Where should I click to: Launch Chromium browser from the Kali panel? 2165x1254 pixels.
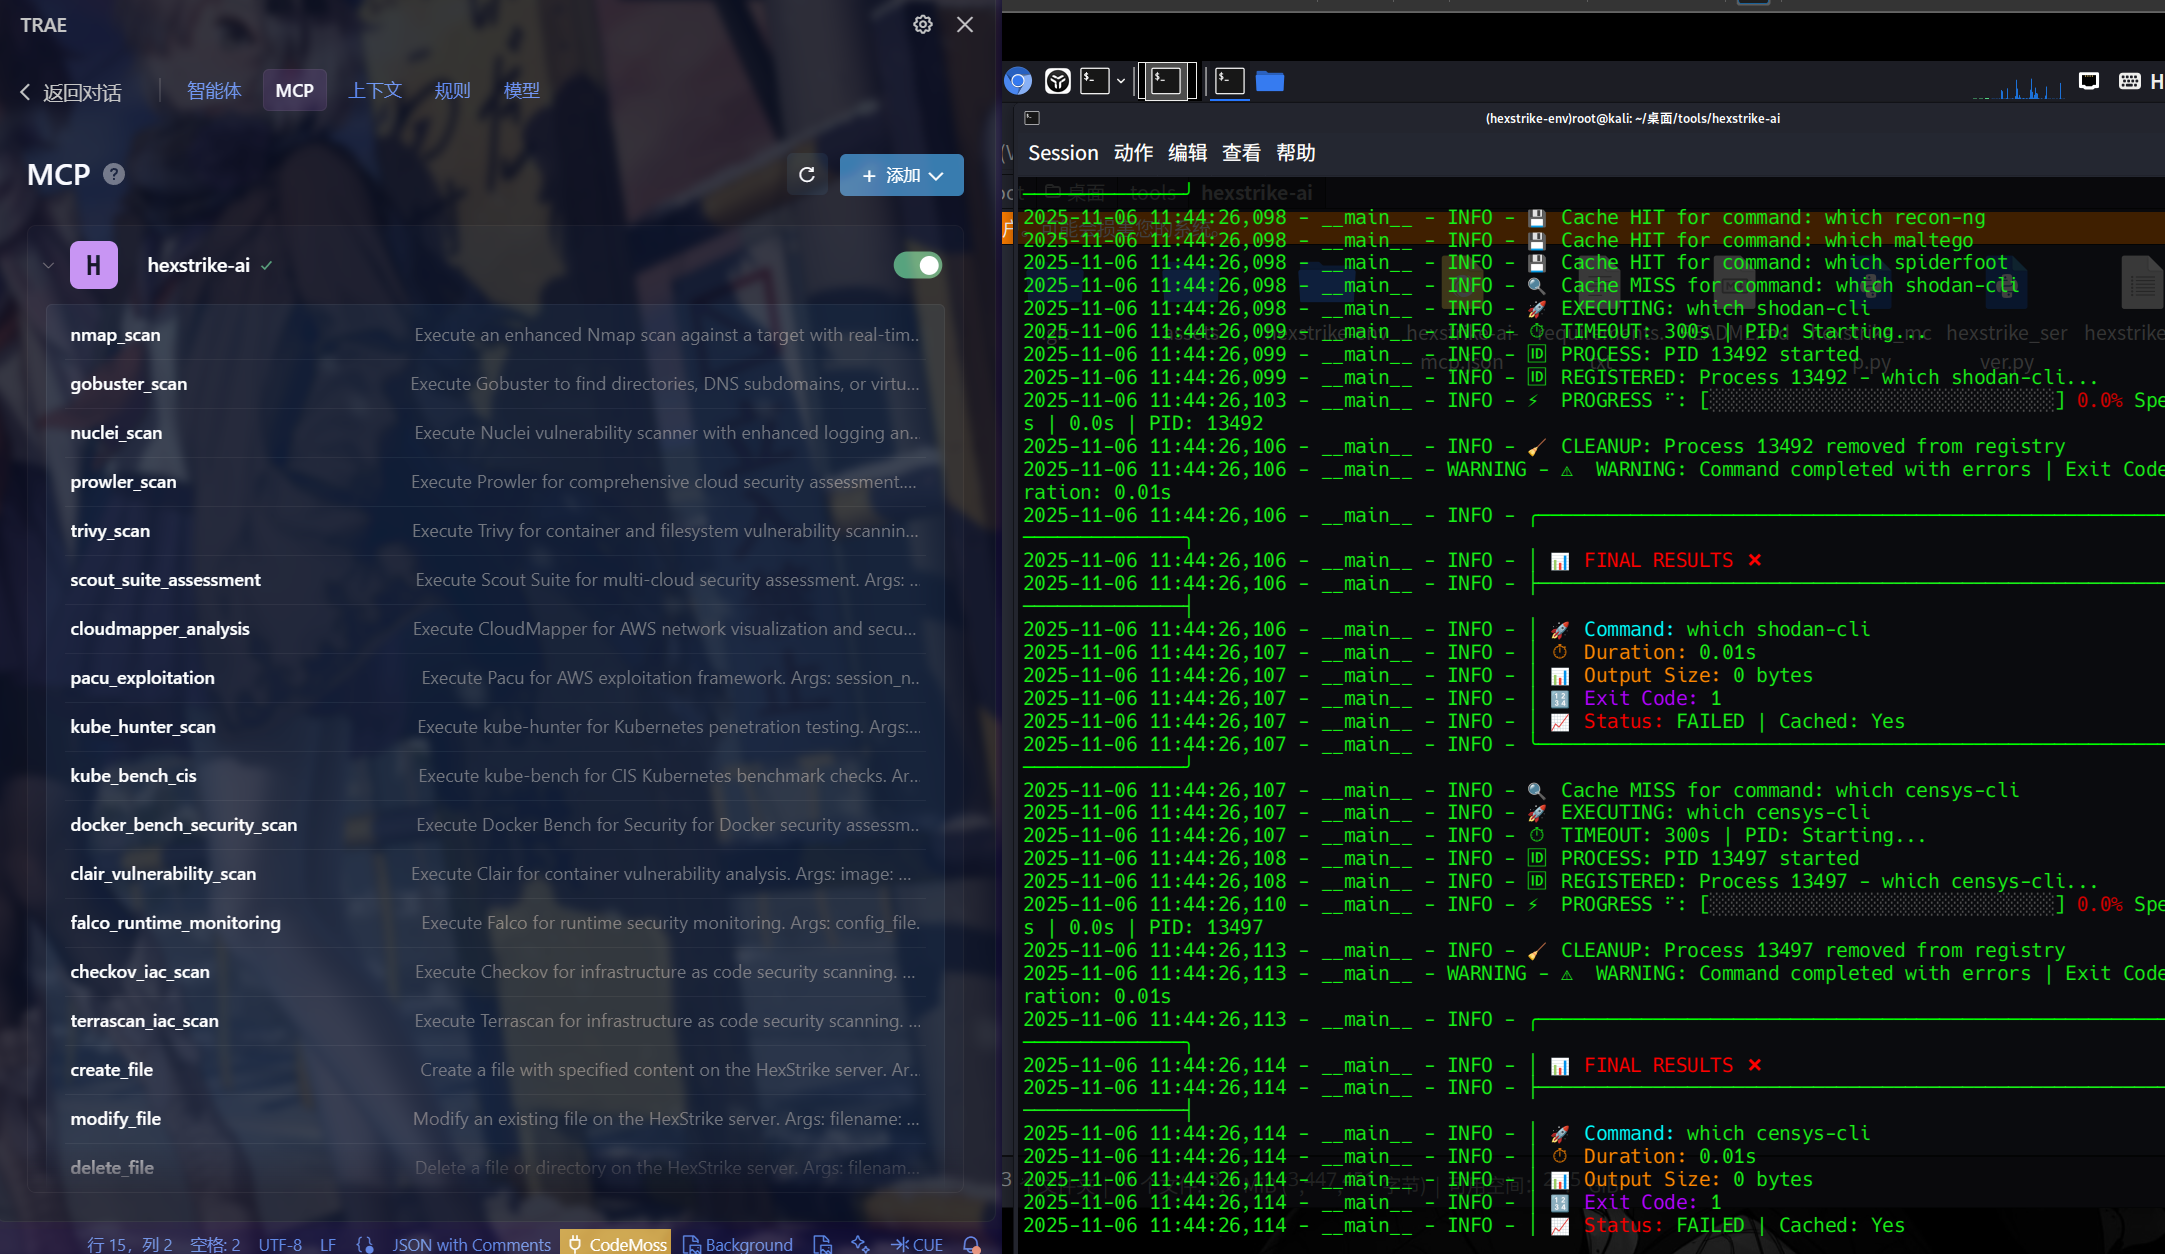tap(1018, 81)
